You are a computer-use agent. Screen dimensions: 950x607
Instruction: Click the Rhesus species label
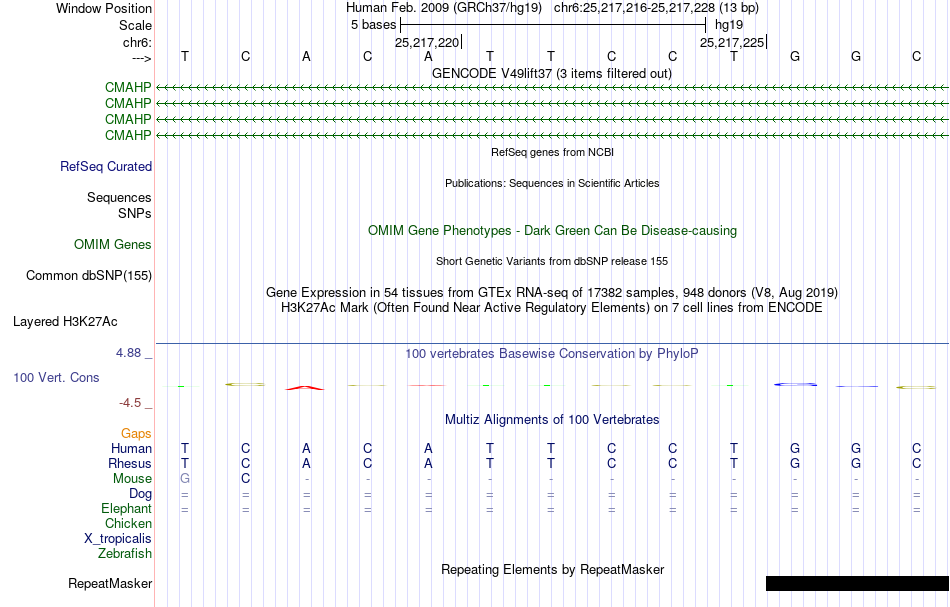coord(130,463)
